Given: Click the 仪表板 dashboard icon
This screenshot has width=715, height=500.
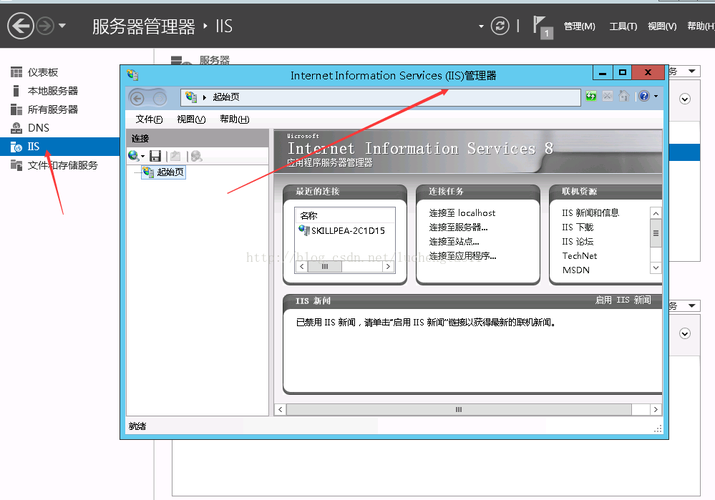Looking at the screenshot, I should pos(16,72).
